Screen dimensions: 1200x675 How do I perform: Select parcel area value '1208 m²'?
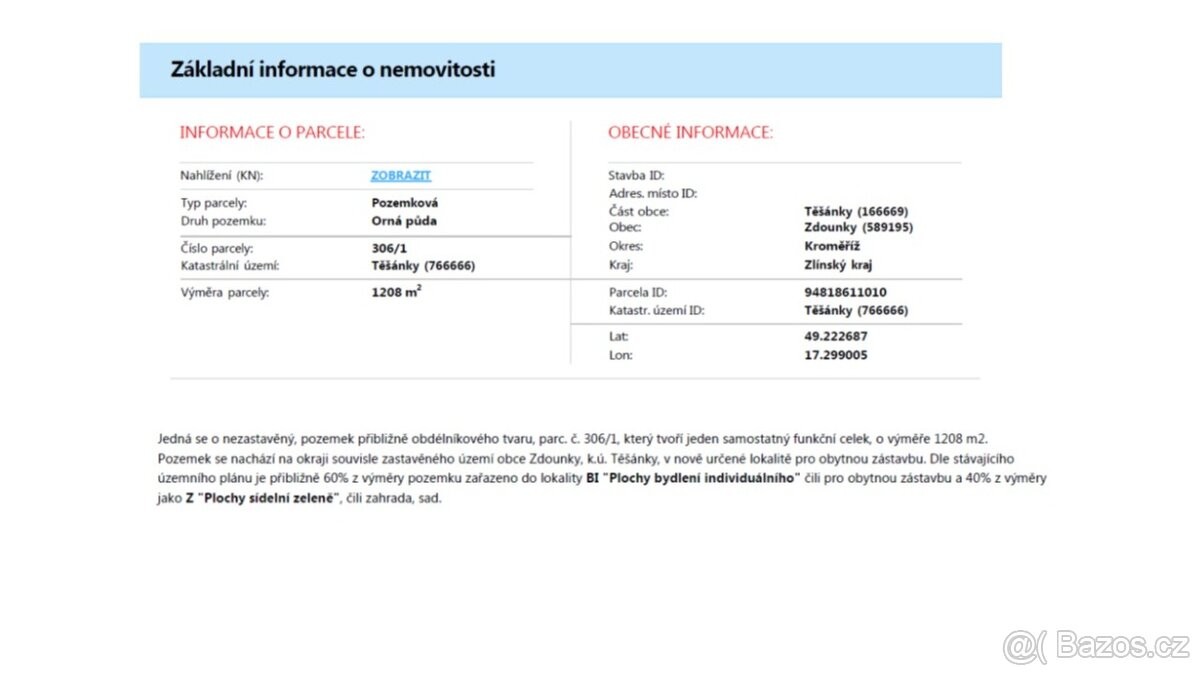pyautogui.click(x=396, y=292)
